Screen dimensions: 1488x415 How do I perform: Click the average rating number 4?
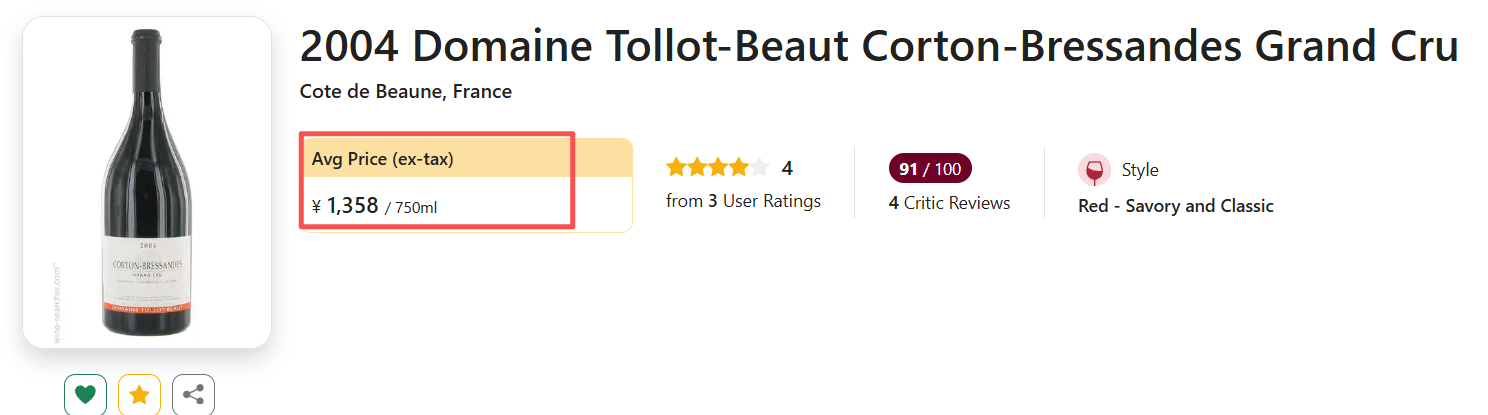coord(787,168)
